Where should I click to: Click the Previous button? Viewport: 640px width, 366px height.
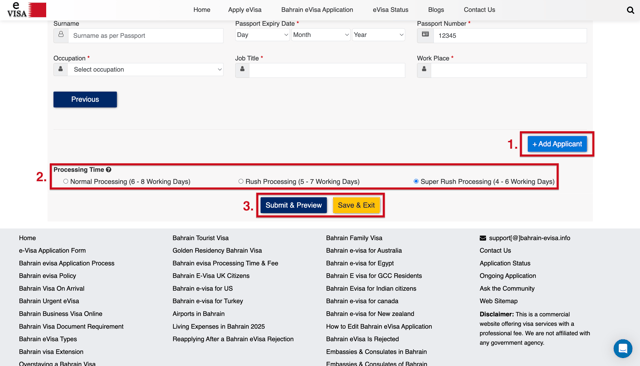85,99
